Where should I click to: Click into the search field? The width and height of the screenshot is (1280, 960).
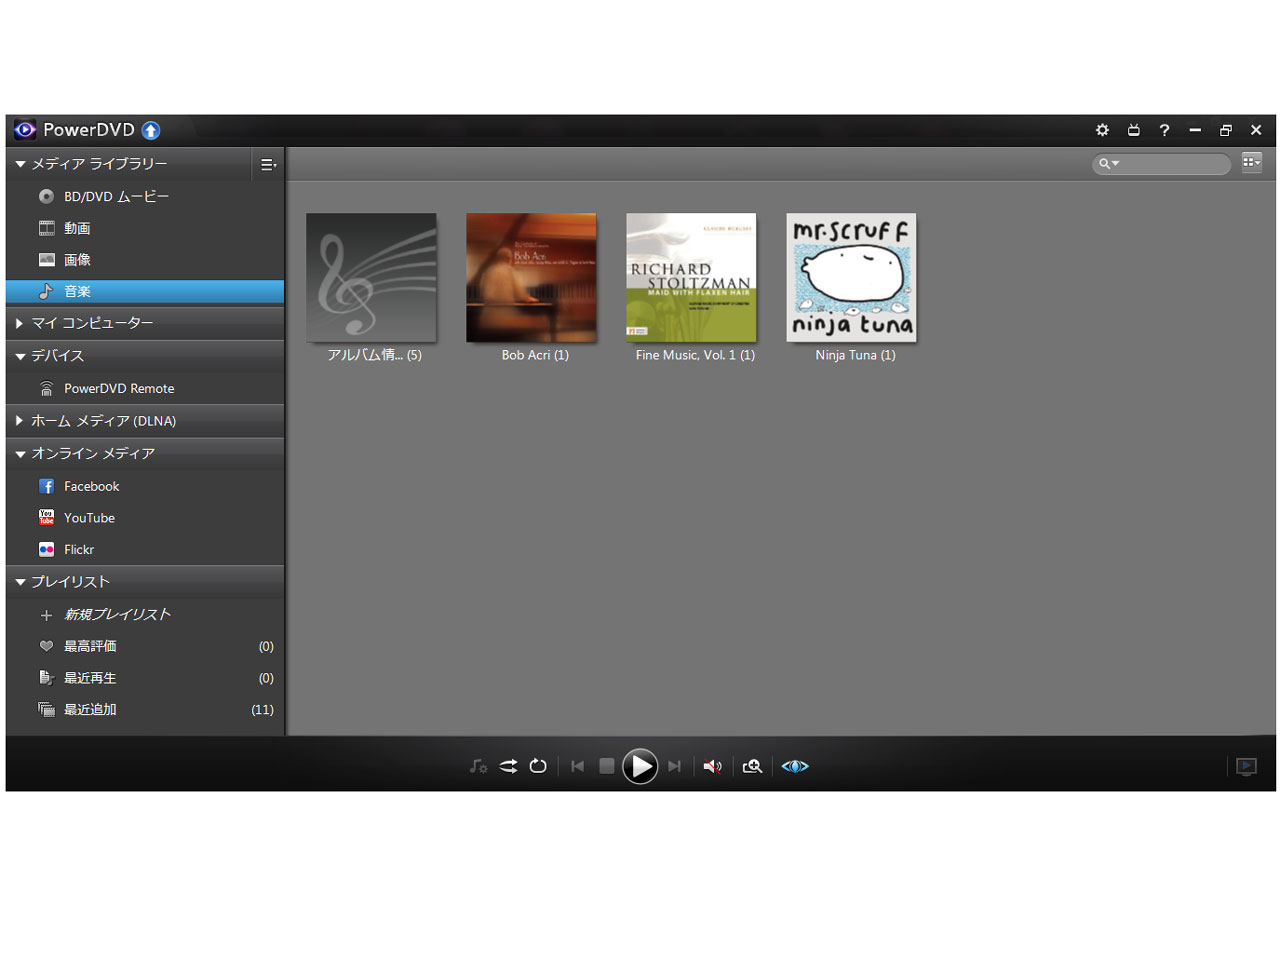click(1161, 163)
